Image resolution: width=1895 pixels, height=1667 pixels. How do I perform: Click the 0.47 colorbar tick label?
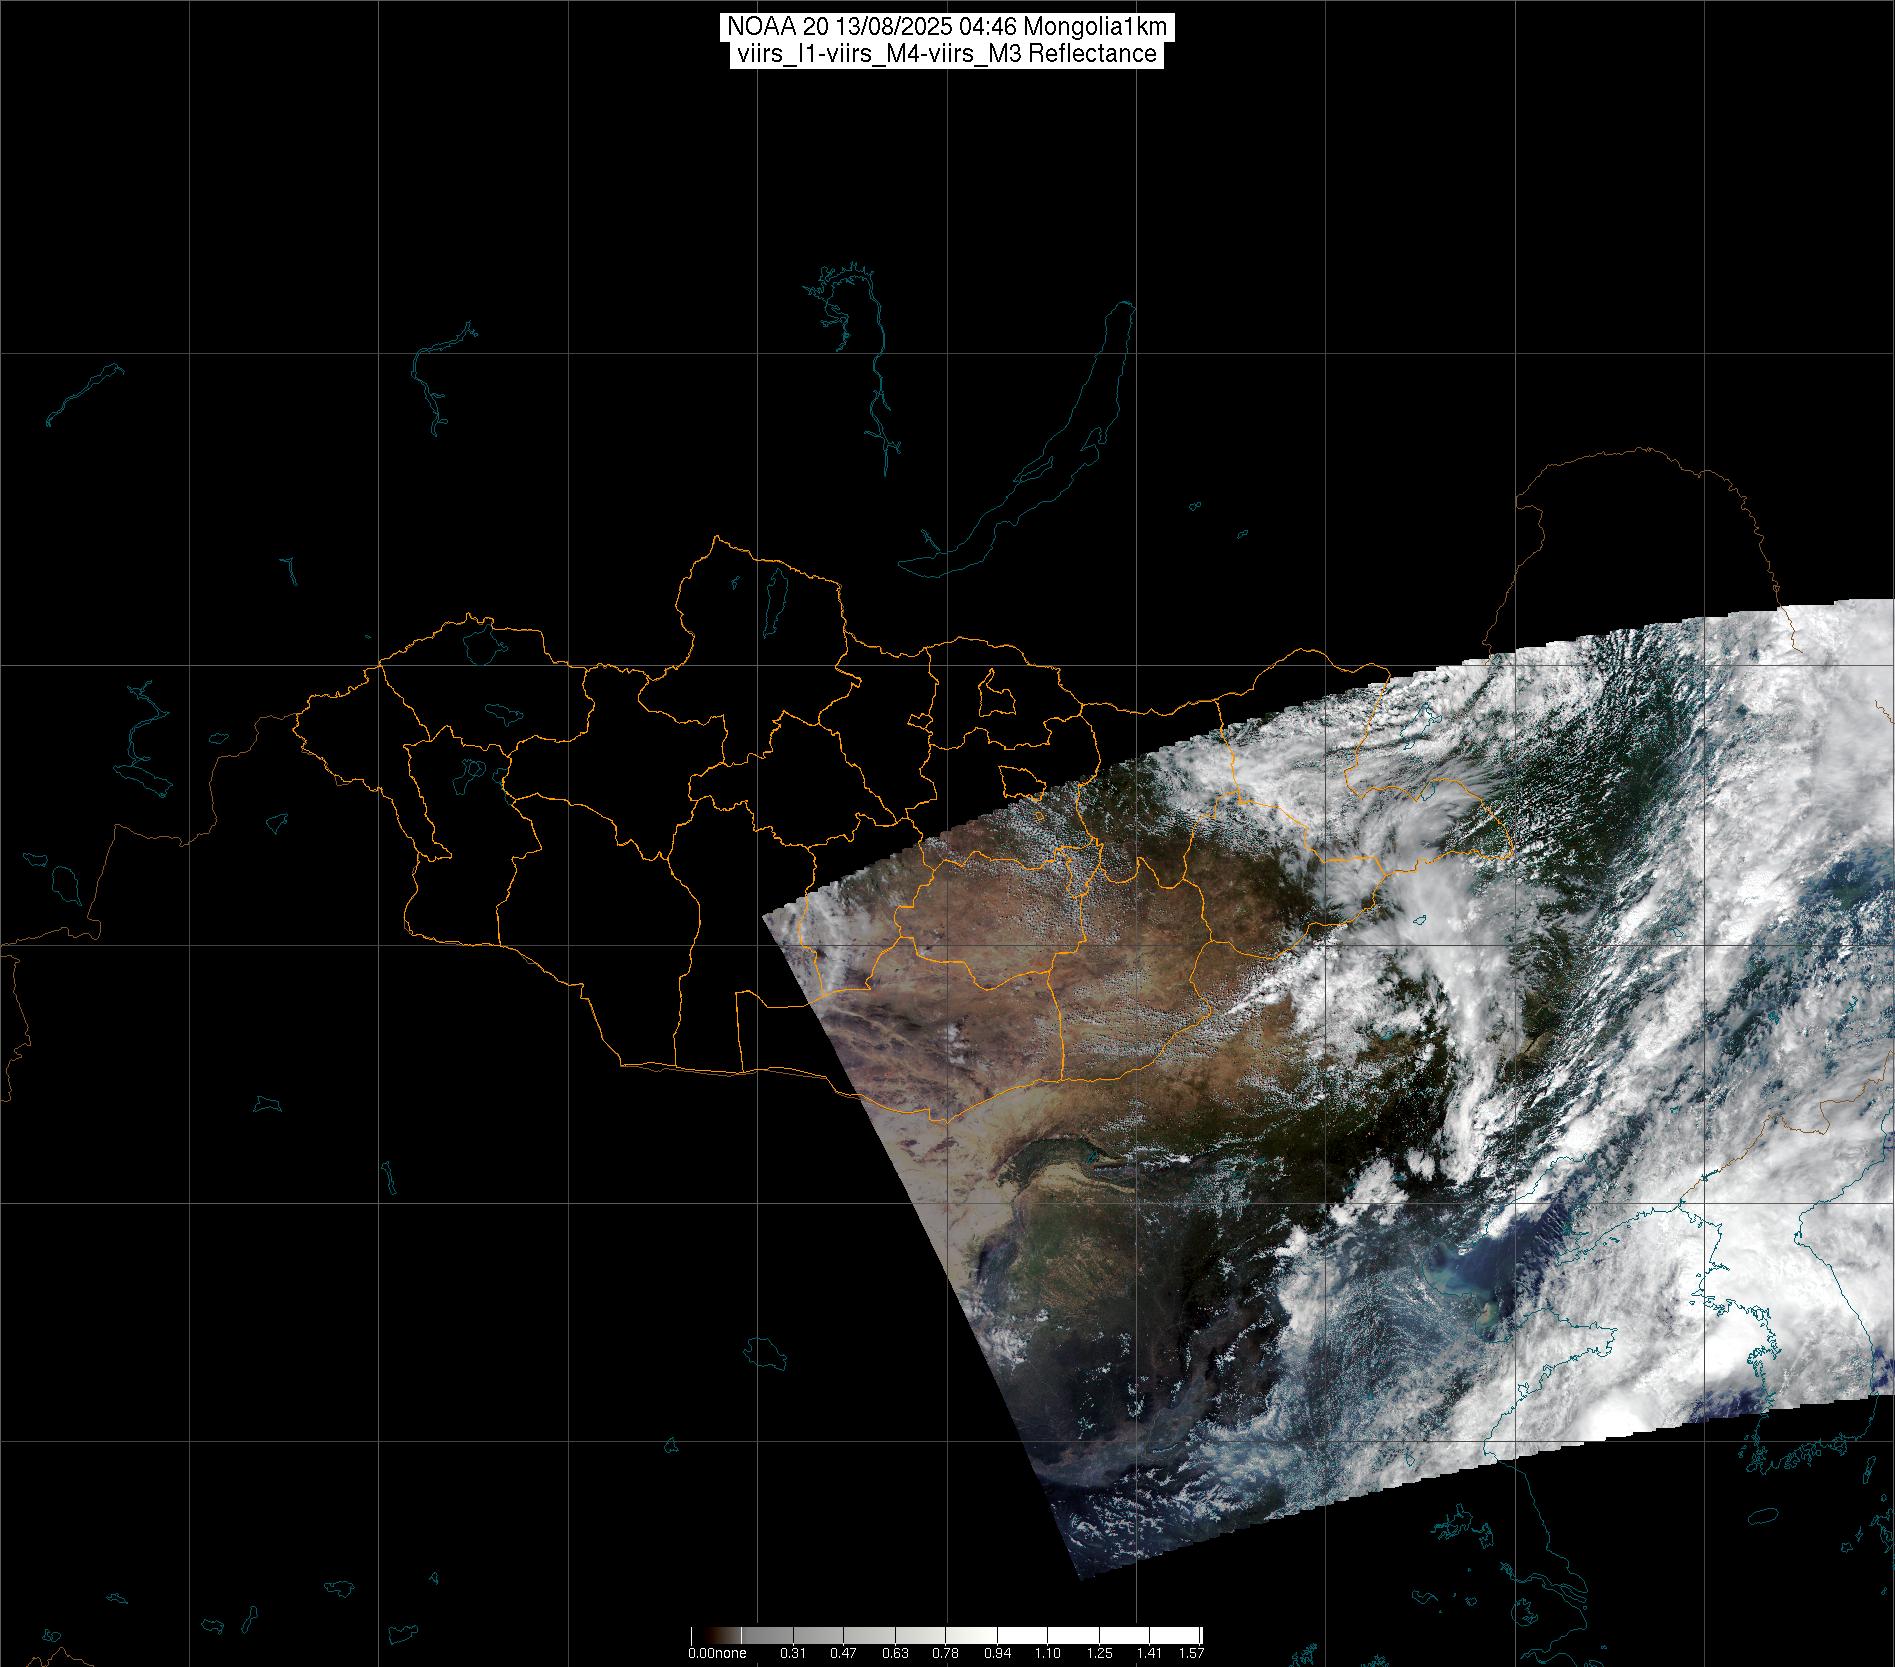coord(843,1653)
